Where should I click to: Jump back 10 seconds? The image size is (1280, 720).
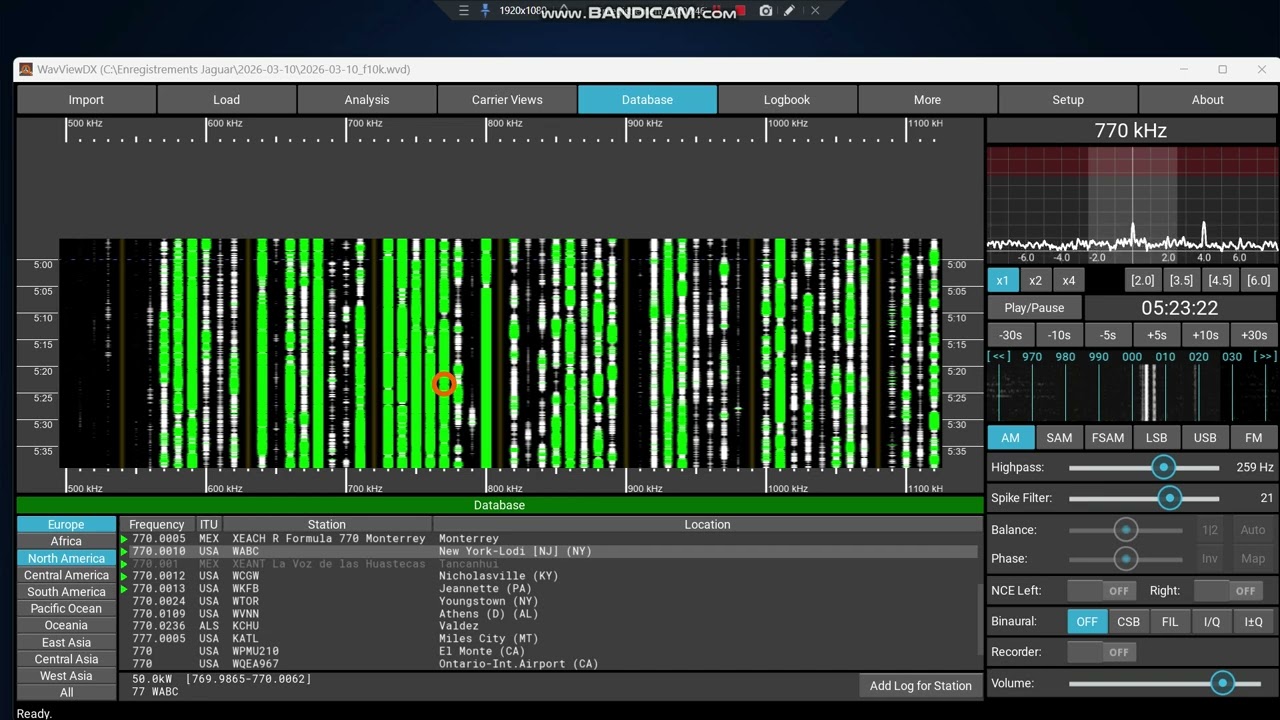coord(1059,335)
